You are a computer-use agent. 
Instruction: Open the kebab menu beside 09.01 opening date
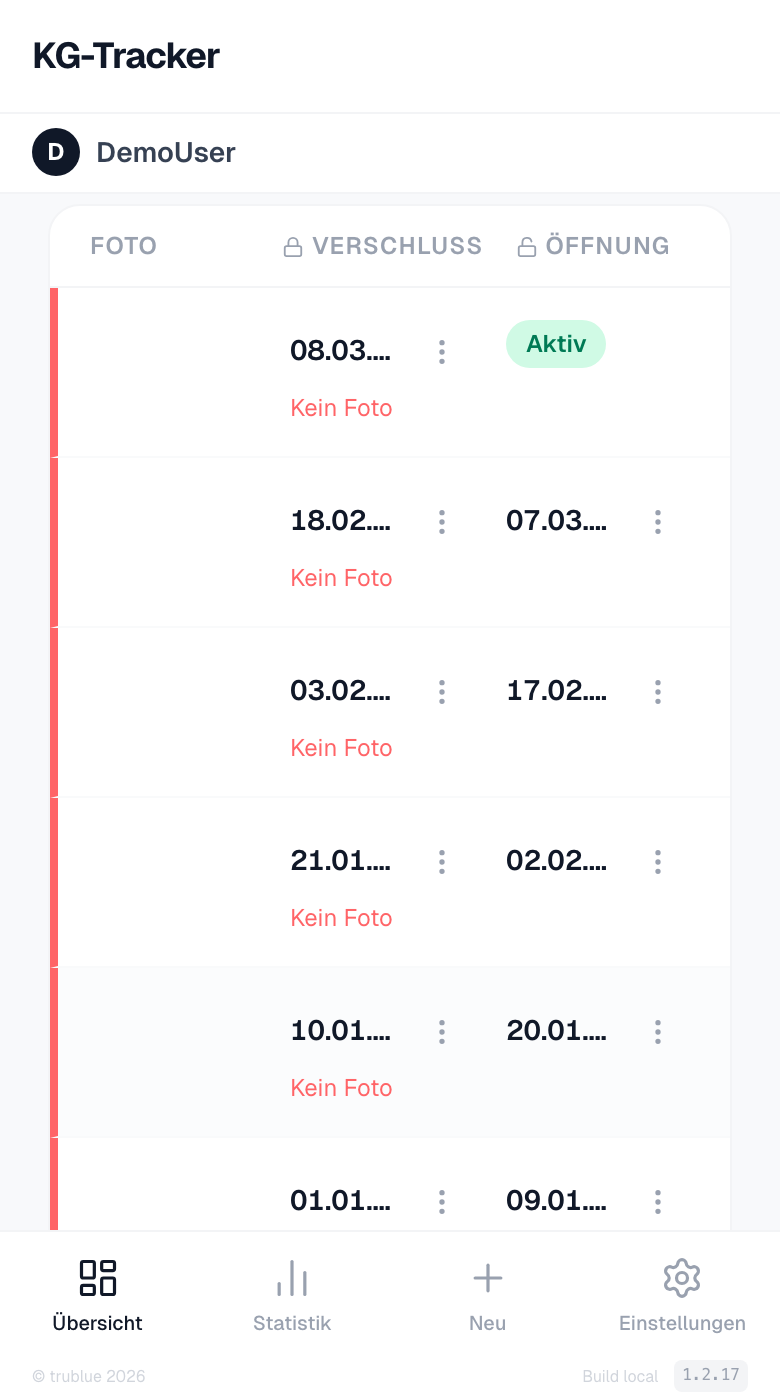pyautogui.click(x=657, y=1201)
